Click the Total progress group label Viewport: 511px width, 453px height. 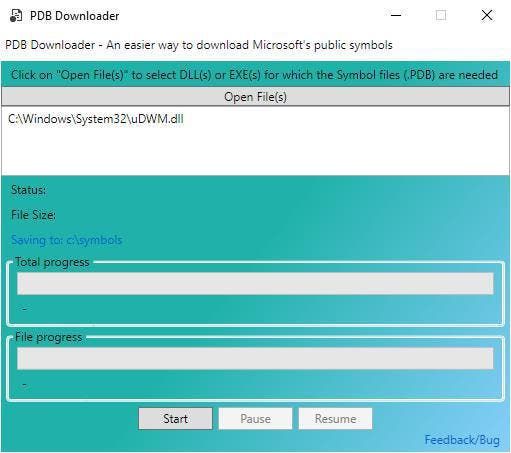tap(52, 262)
